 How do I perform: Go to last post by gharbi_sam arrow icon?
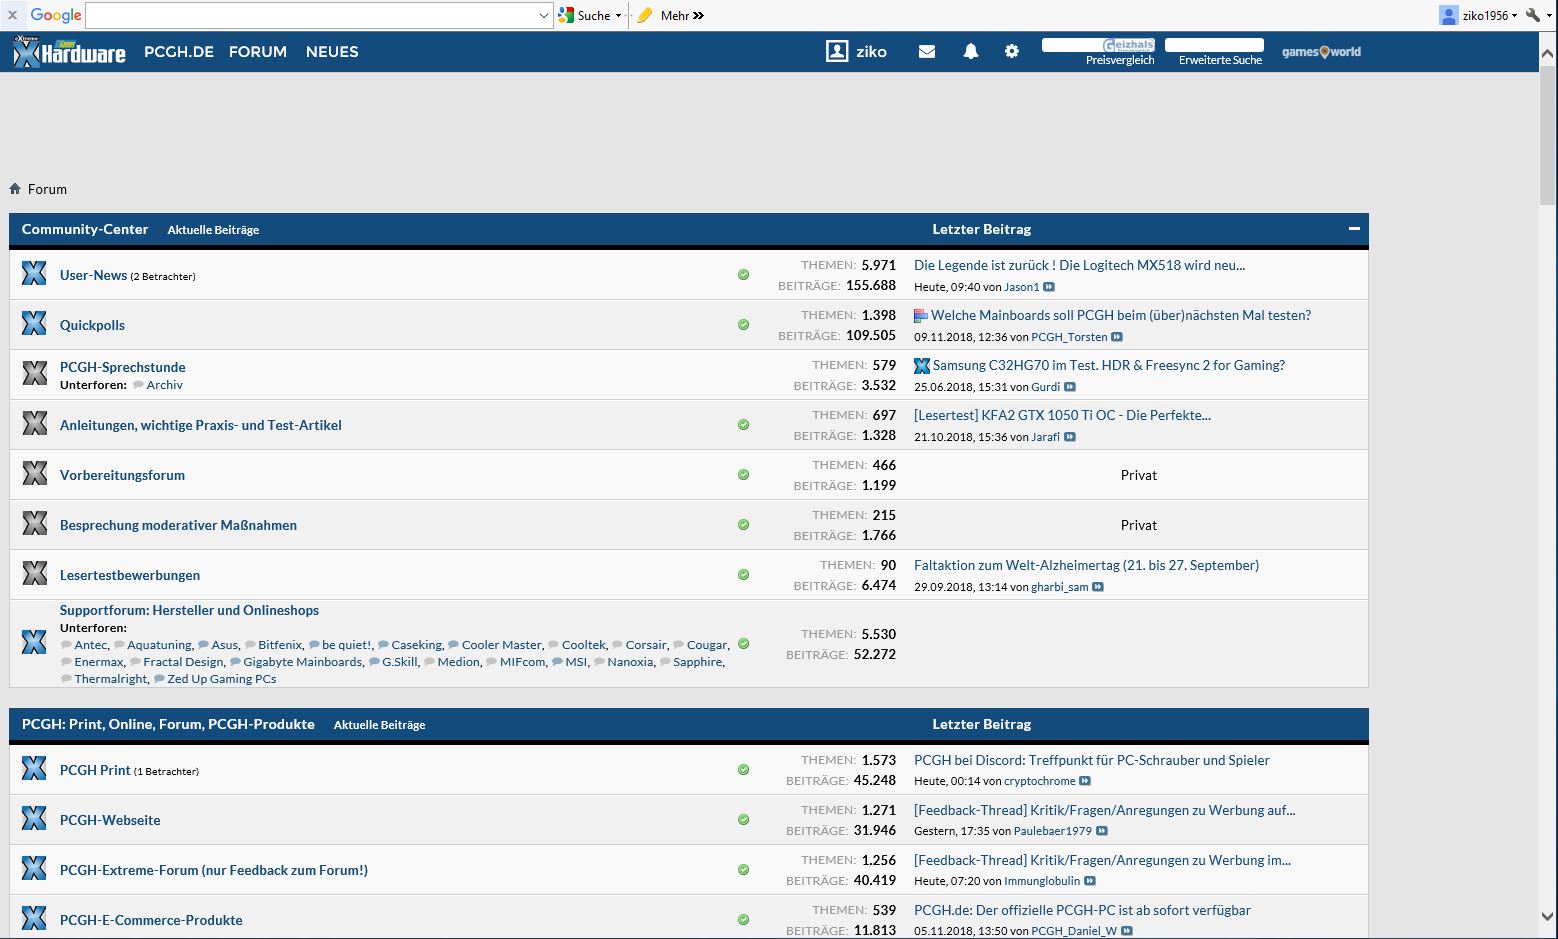(1098, 587)
